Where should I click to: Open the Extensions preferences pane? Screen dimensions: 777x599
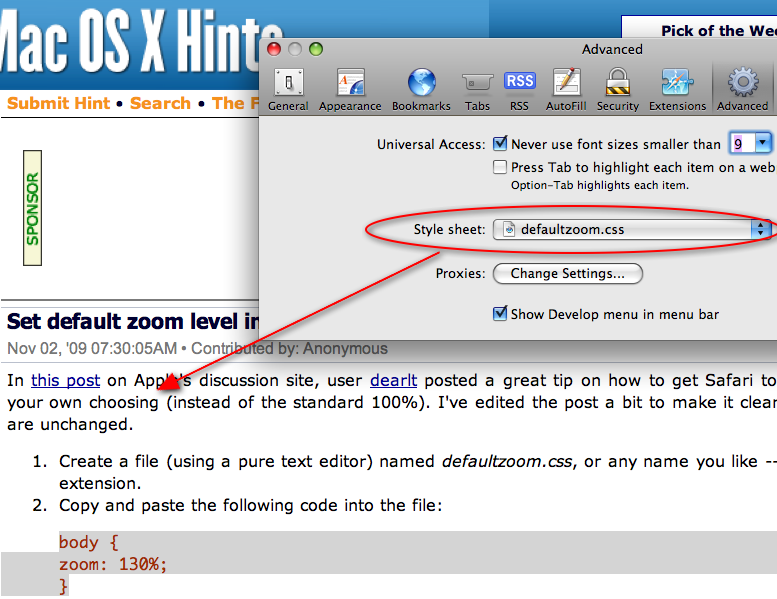pos(677,90)
